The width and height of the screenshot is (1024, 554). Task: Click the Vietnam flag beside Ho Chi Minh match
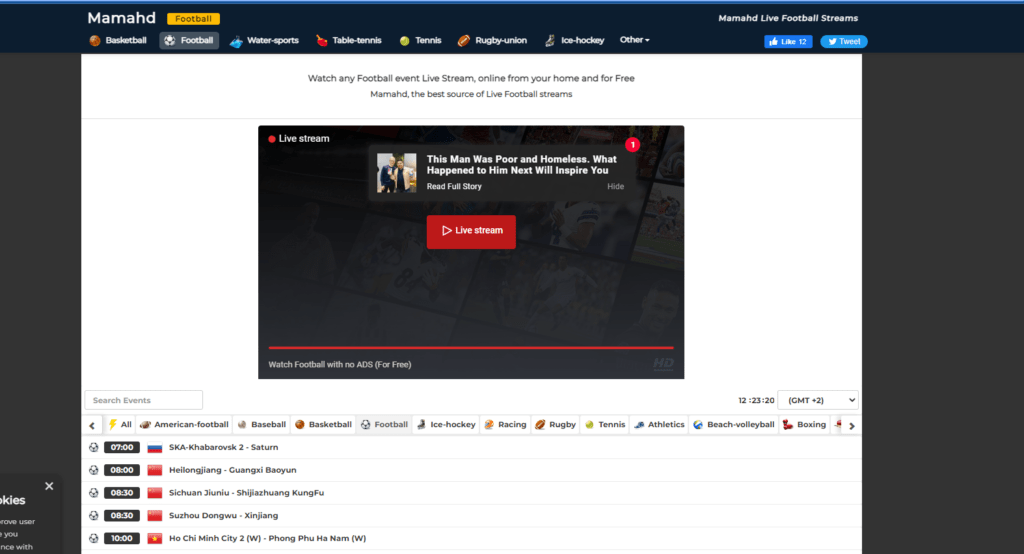[155, 538]
